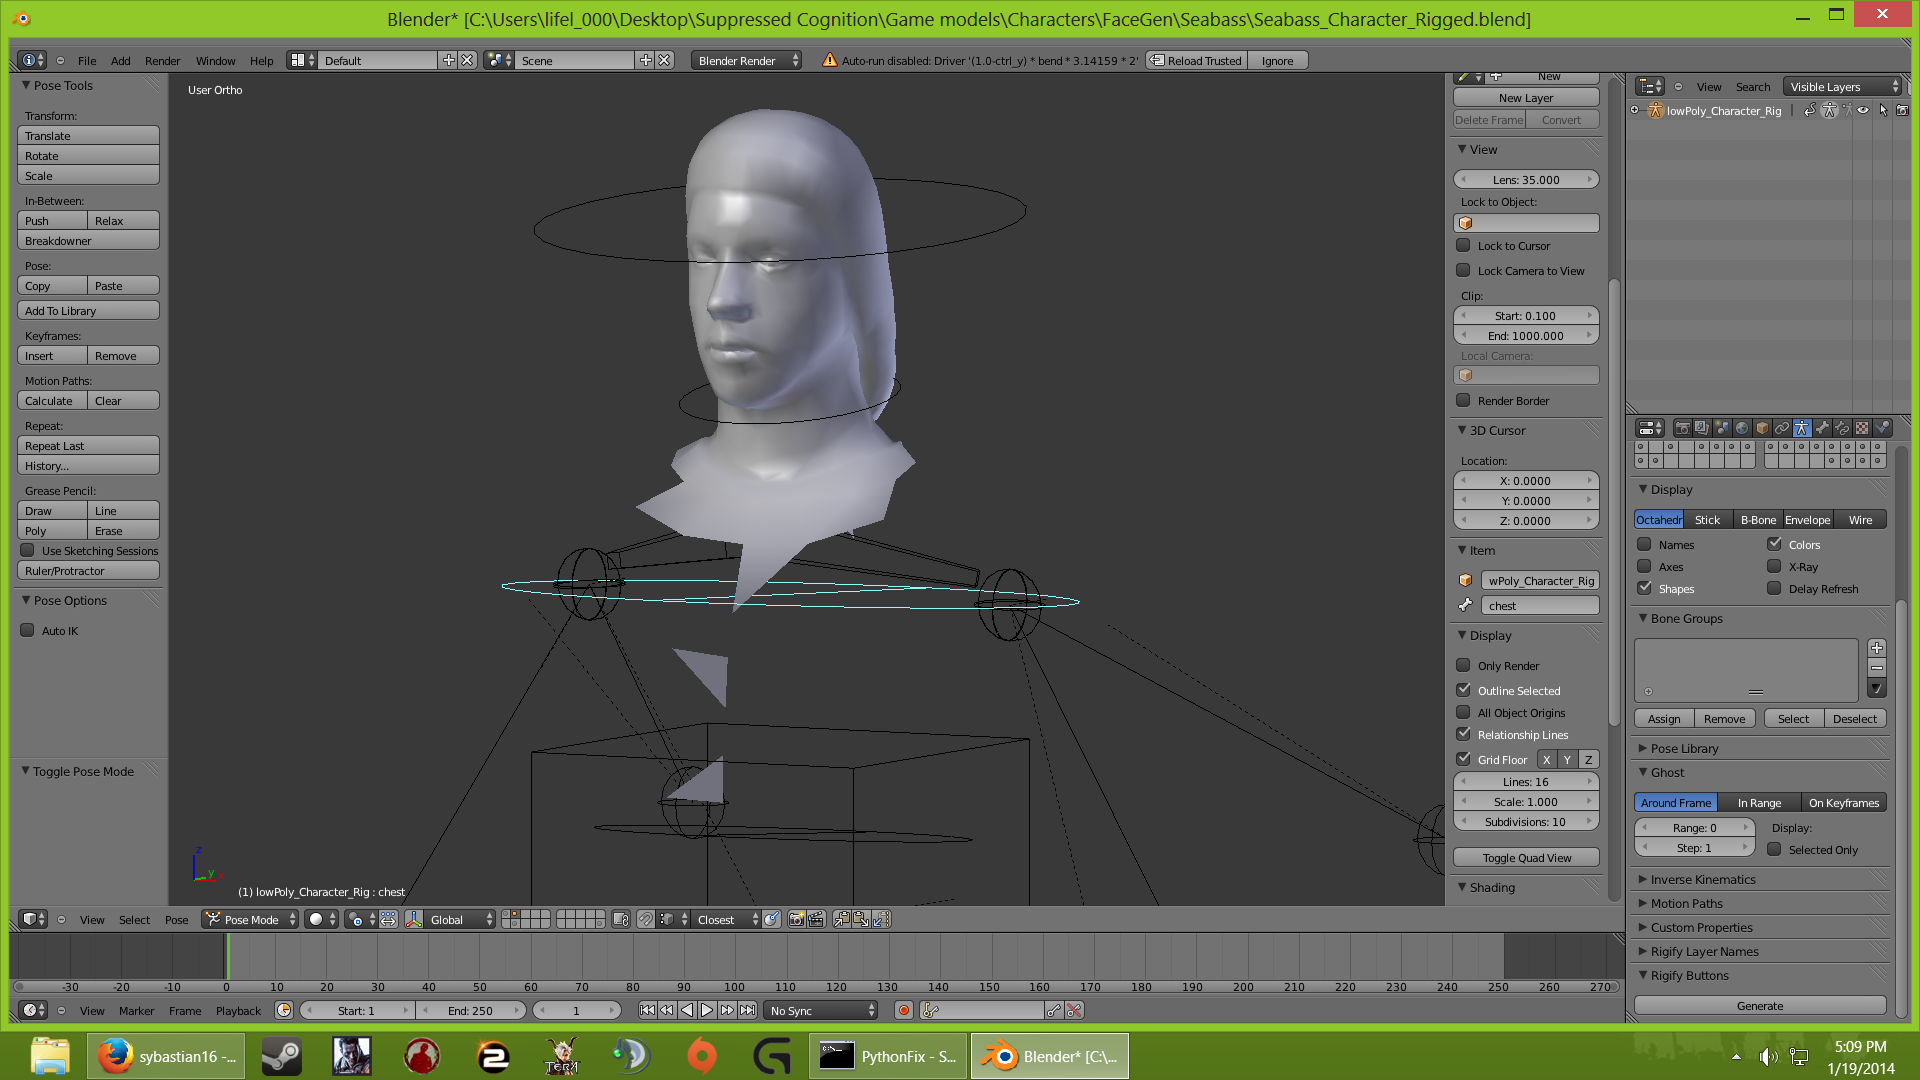Open the Select menu in menu bar

[x=133, y=919]
